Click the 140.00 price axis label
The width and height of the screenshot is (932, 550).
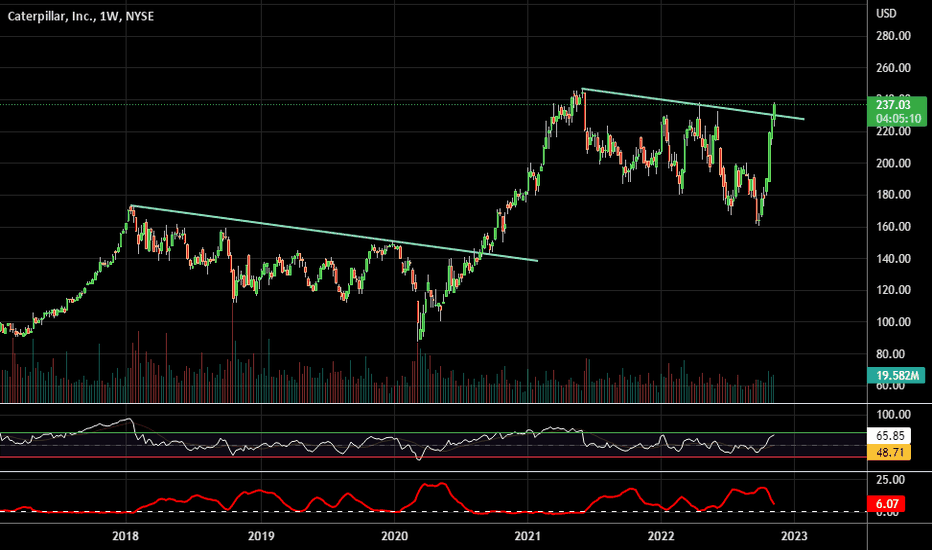[893, 259]
